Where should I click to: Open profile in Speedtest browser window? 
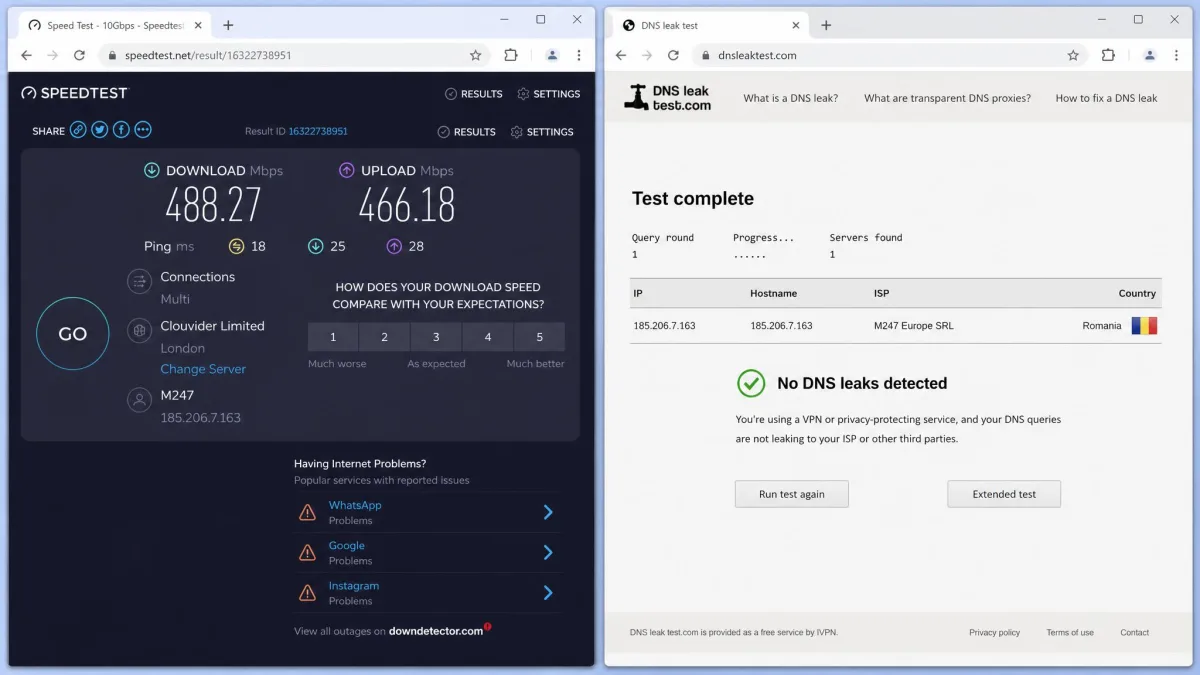(x=552, y=56)
